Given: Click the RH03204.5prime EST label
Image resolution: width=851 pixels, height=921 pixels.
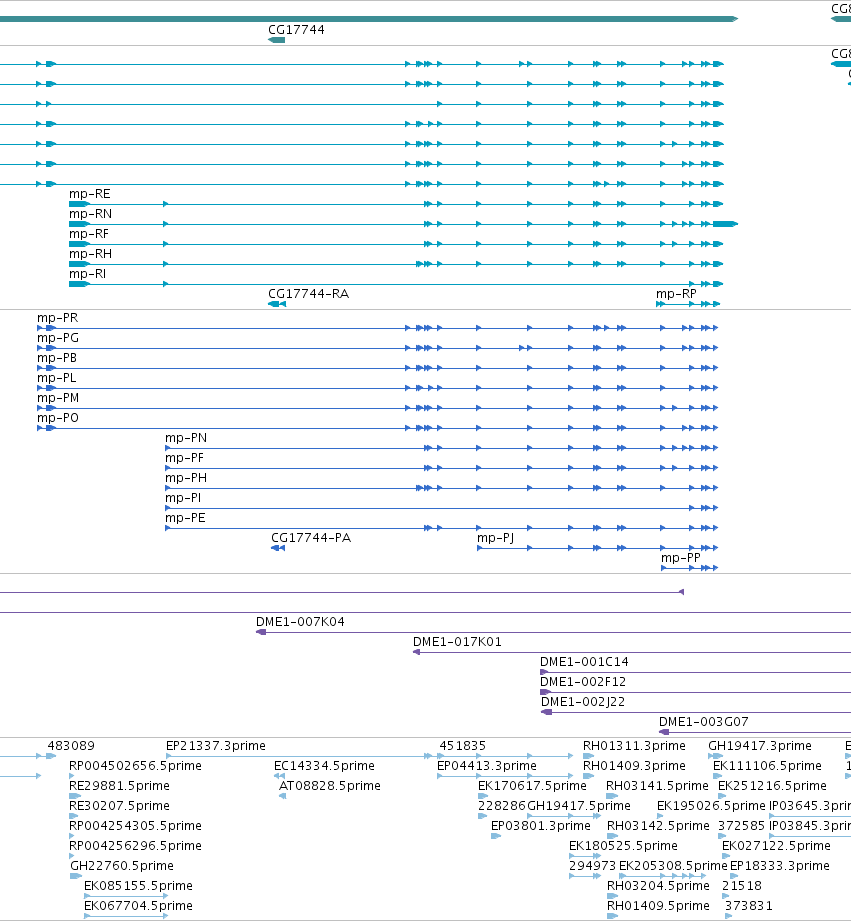Looking at the screenshot, I should coord(658,885).
